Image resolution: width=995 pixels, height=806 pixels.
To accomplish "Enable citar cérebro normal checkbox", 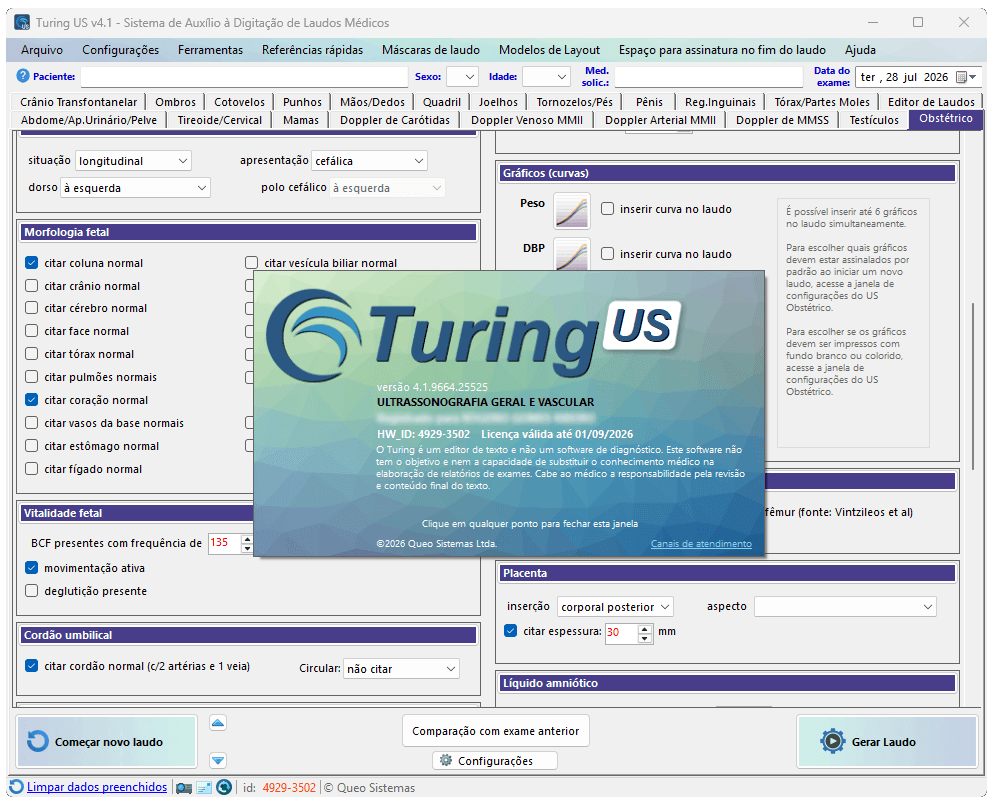I will pyautogui.click(x=32, y=308).
